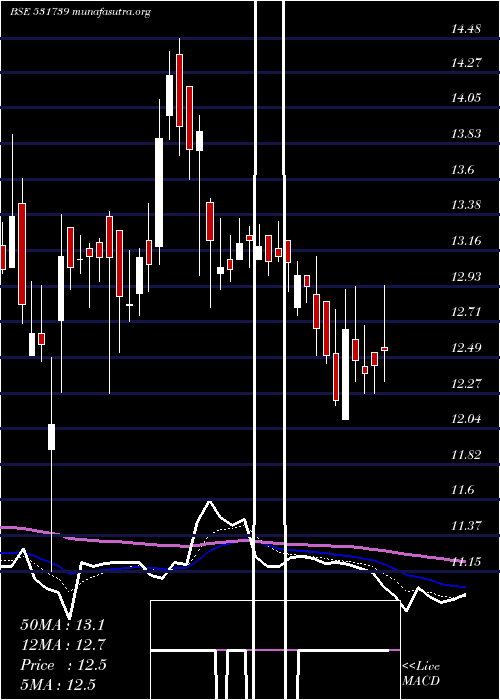This screenshot has height=700, width=500.
Task: Click the 14.48 price axis label
Action: (x=466, y=30)
